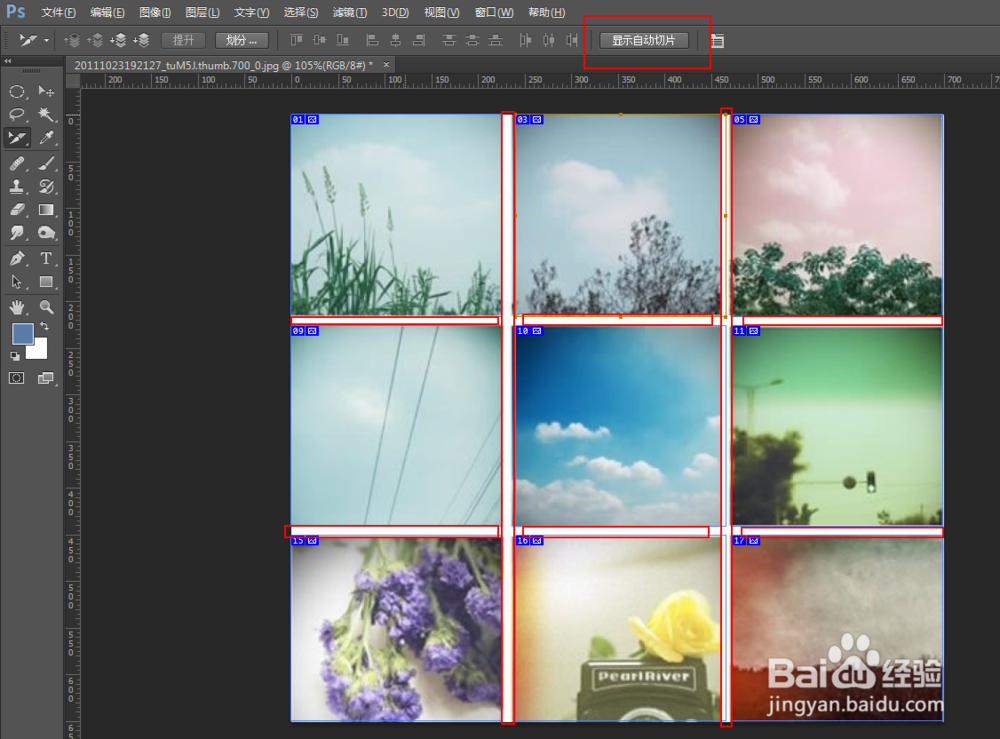Open the 滤镜(T) menu

point(349,12)
